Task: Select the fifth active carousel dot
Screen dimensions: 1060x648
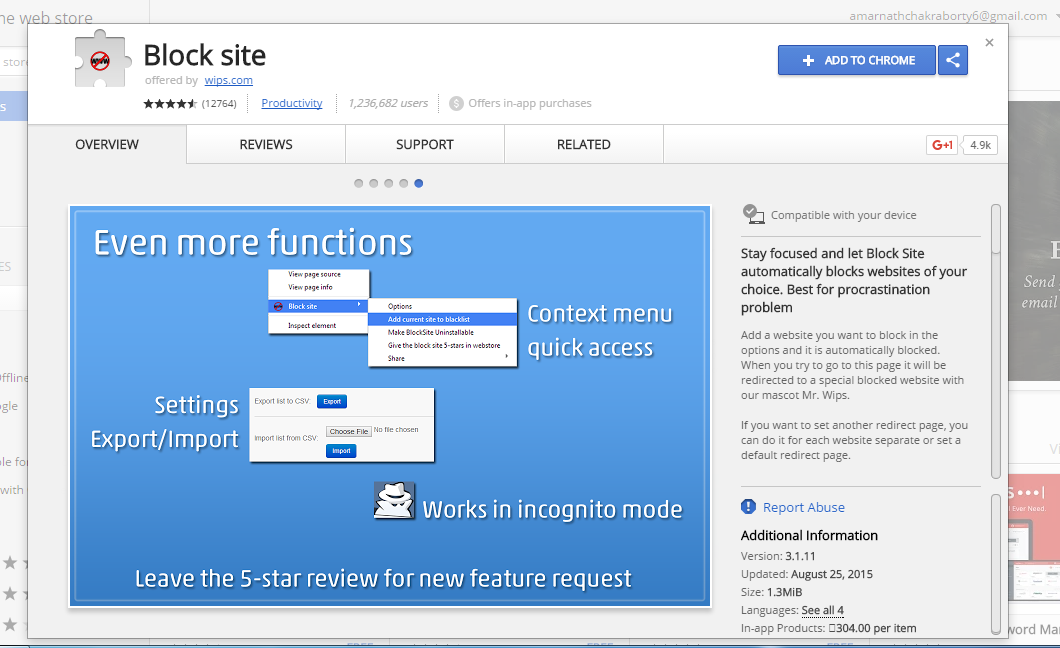Action: pyautogui.click(x=418, y=183)
